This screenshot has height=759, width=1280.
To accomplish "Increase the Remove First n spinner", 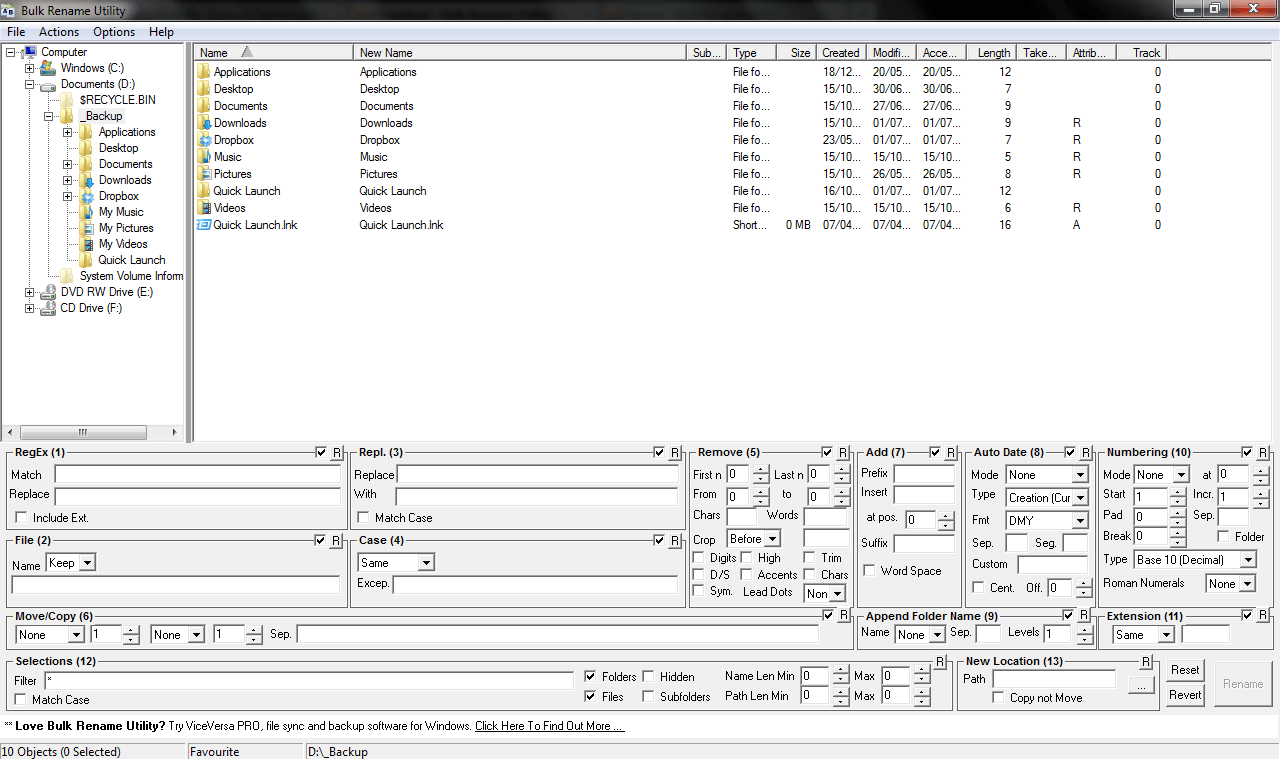I will [x=761, y=471].
